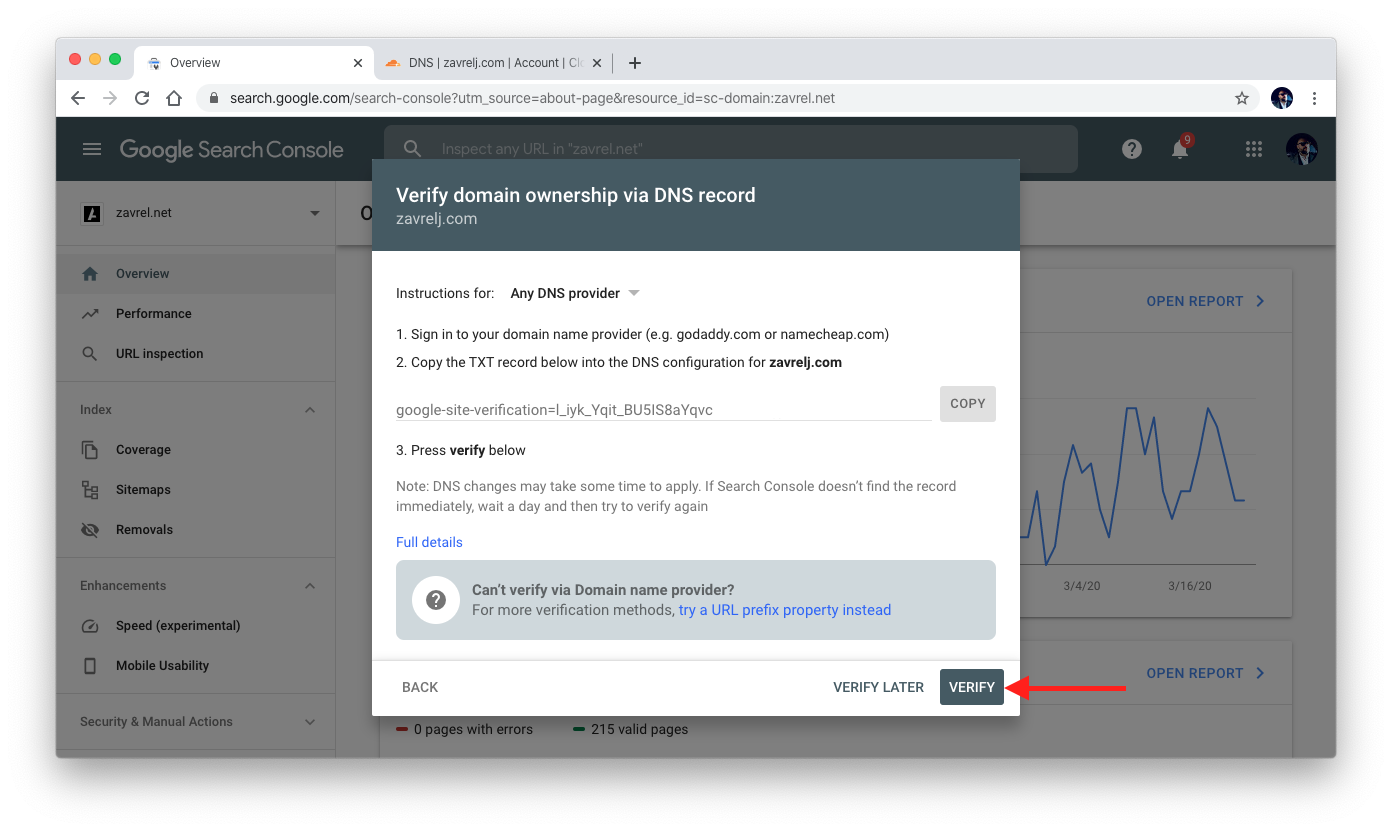Viewport: 1392px width, 832px height.
Task: Click the Coverage pages icon
Action: (x=90, y=450)
